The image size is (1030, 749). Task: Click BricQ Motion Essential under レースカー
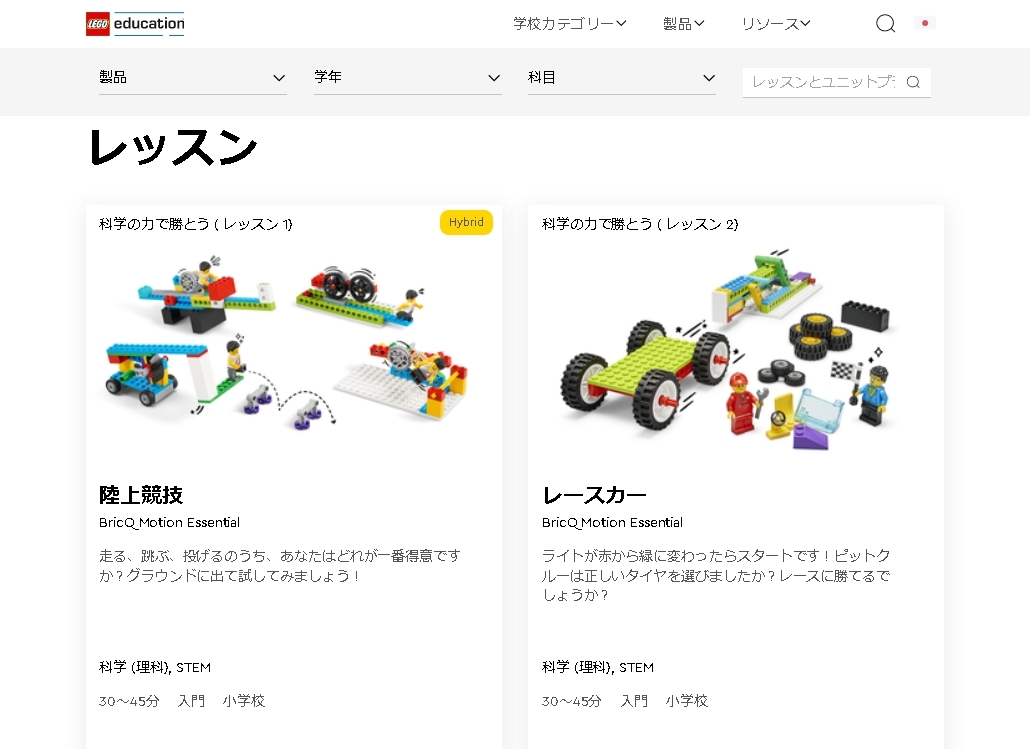pyautogui.click(x=612, y=522)
